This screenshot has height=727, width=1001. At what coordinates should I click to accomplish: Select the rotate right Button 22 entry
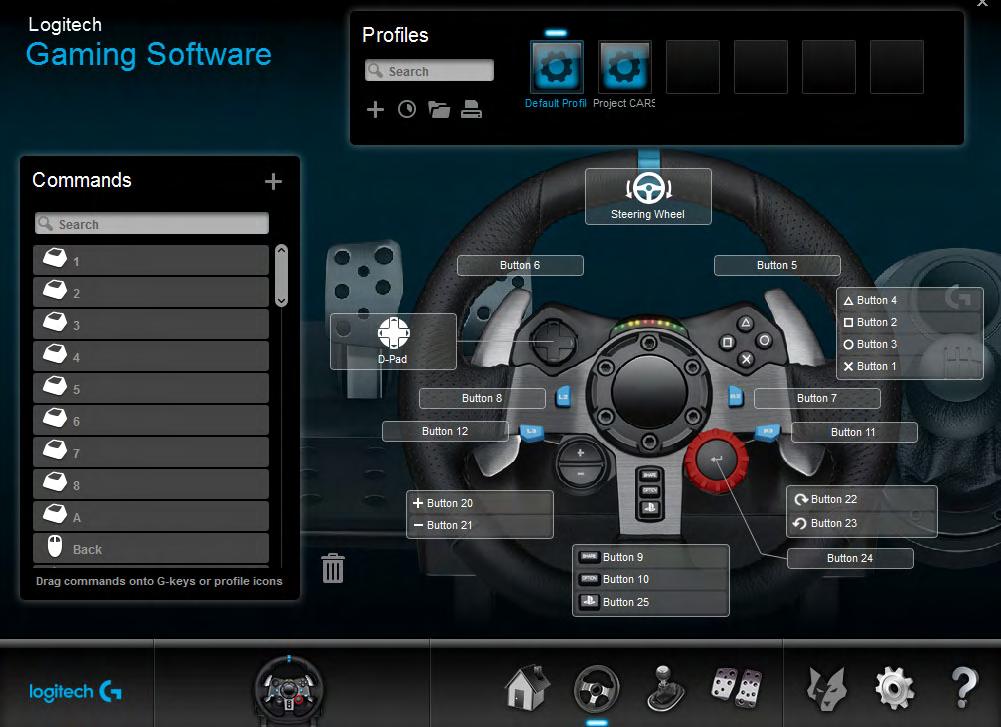pos(862,499)
